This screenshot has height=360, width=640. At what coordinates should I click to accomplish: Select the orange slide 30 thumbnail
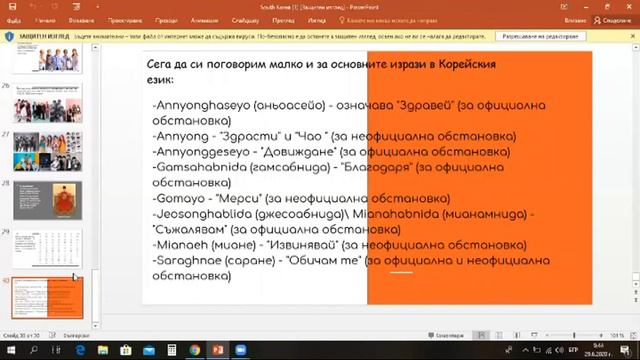47,298
